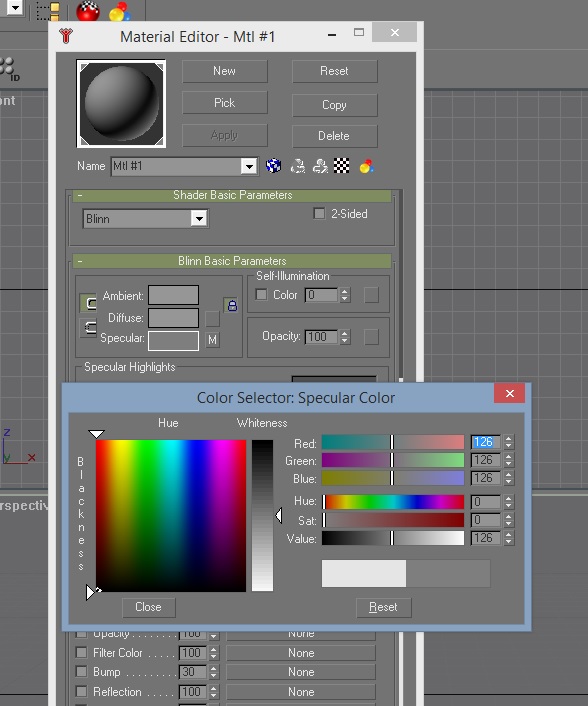The width and height of the screenshot is (588, 706).
Task: Click the material preview sphere thumbnail
Action: point(121,104)
